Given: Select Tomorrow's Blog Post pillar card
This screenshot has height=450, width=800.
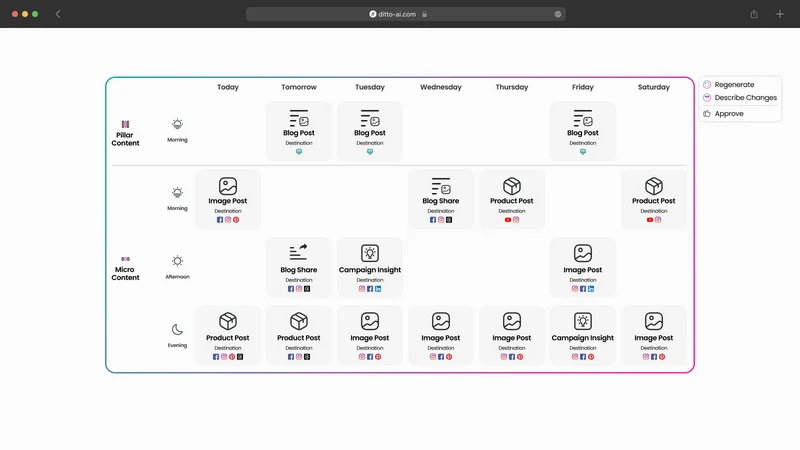Looking at the screenshot, I should pos(298,131).
